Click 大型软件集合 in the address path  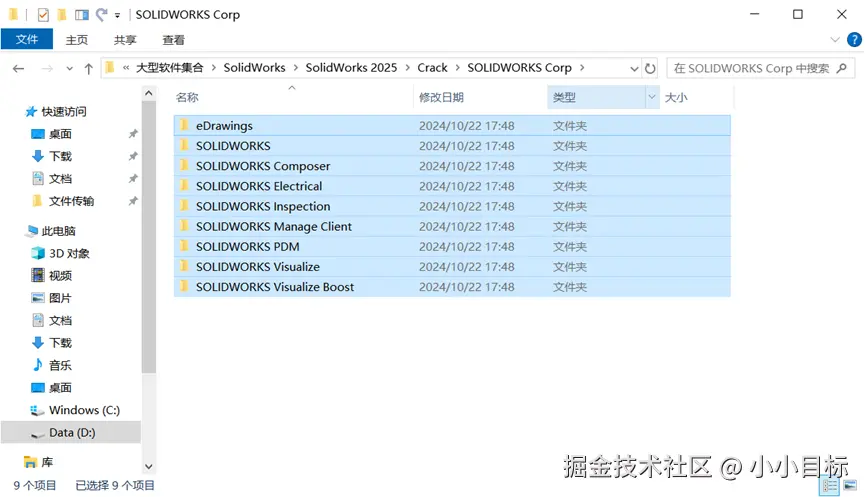coord(169,68)
